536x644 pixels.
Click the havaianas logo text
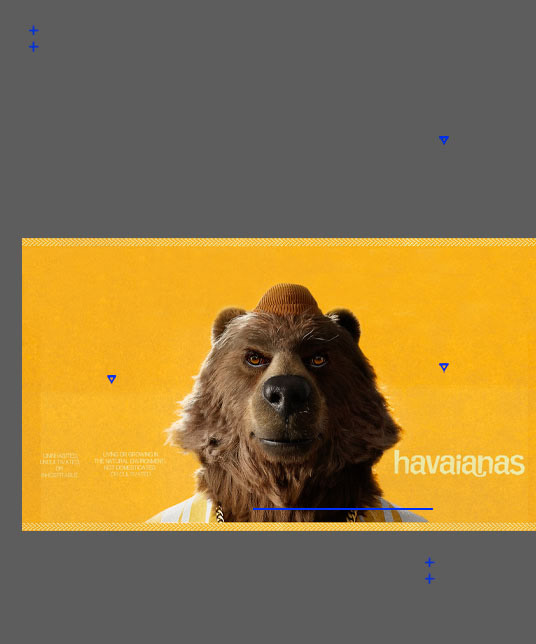(459, 464)
